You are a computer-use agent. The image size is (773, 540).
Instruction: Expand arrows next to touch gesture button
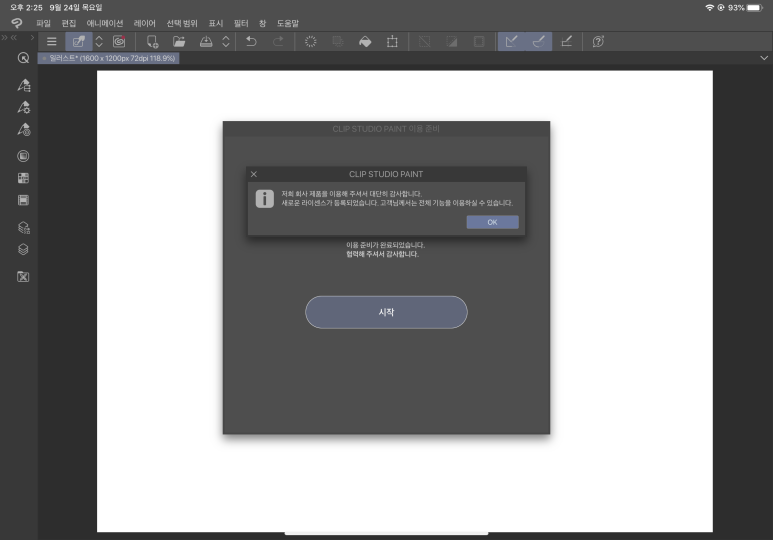(x=99, y=41)
